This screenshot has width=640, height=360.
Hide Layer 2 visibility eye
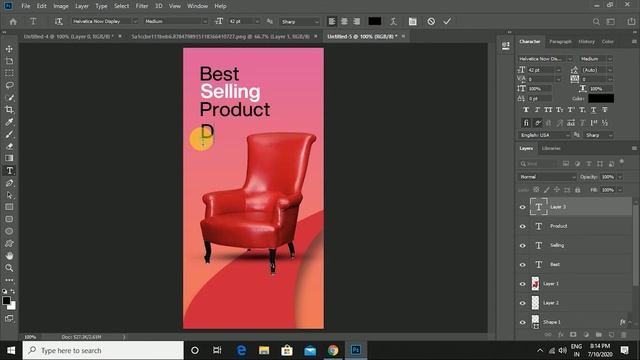[x=522, y=303]
